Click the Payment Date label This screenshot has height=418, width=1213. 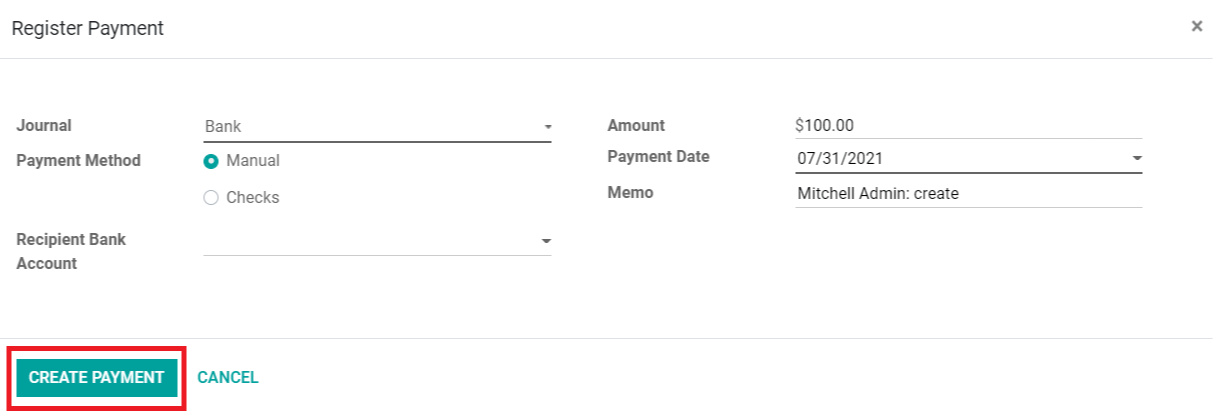pos(658,157)
